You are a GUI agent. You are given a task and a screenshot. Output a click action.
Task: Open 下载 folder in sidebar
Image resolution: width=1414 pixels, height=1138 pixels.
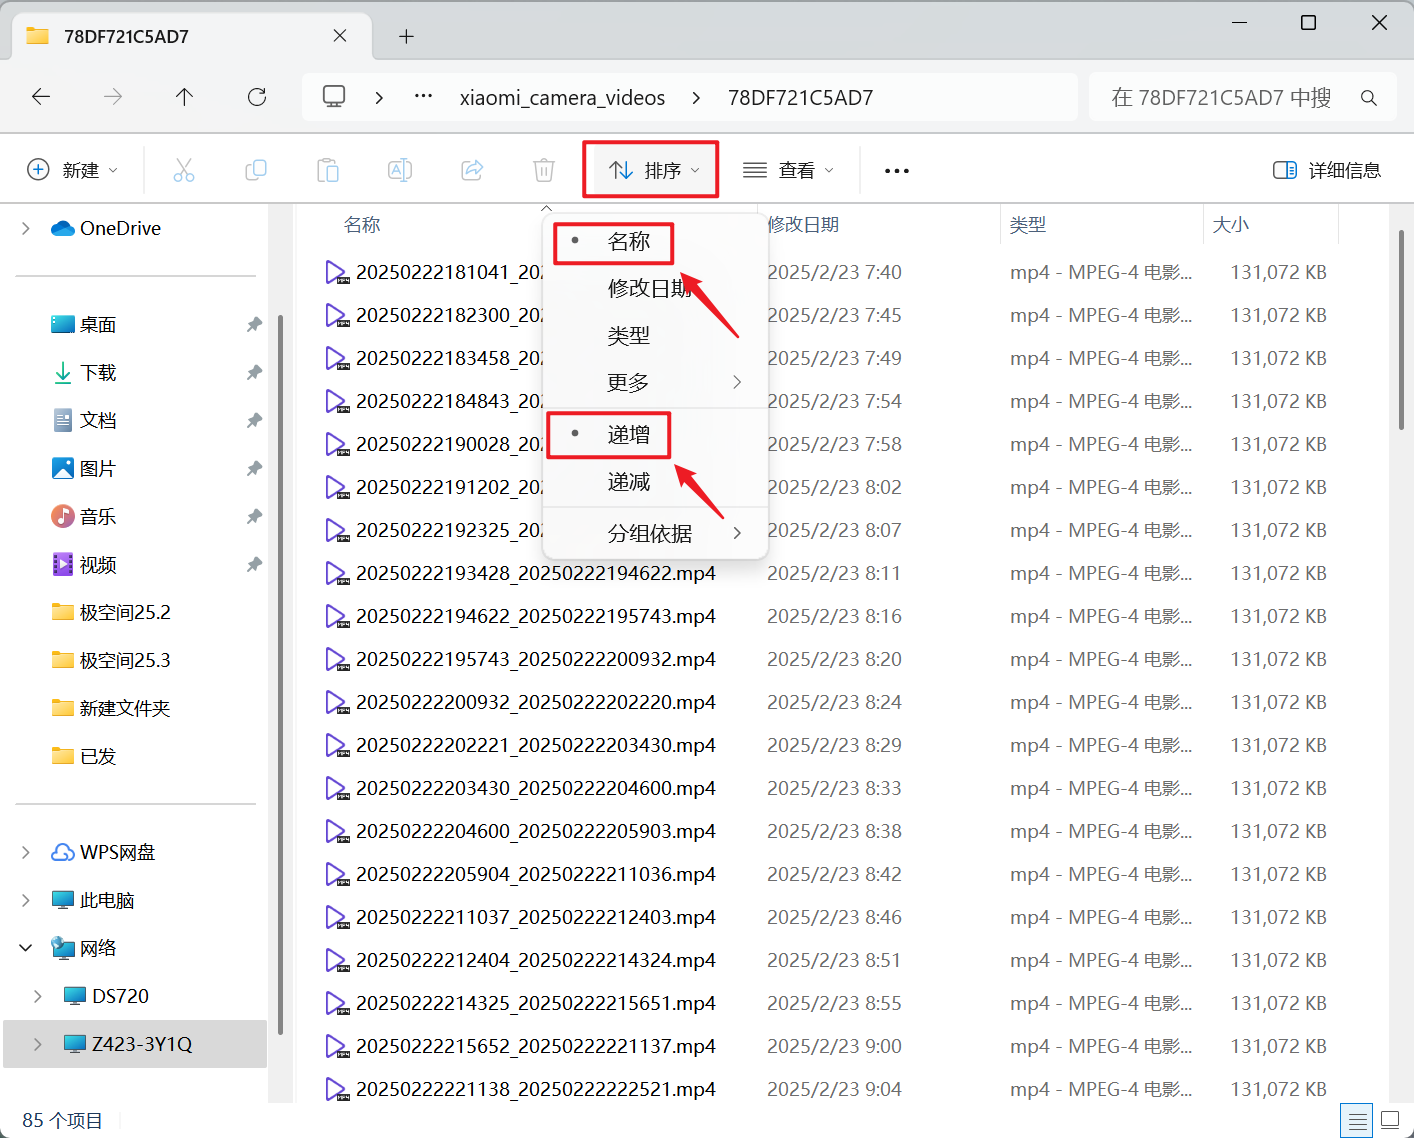[84, 373]
